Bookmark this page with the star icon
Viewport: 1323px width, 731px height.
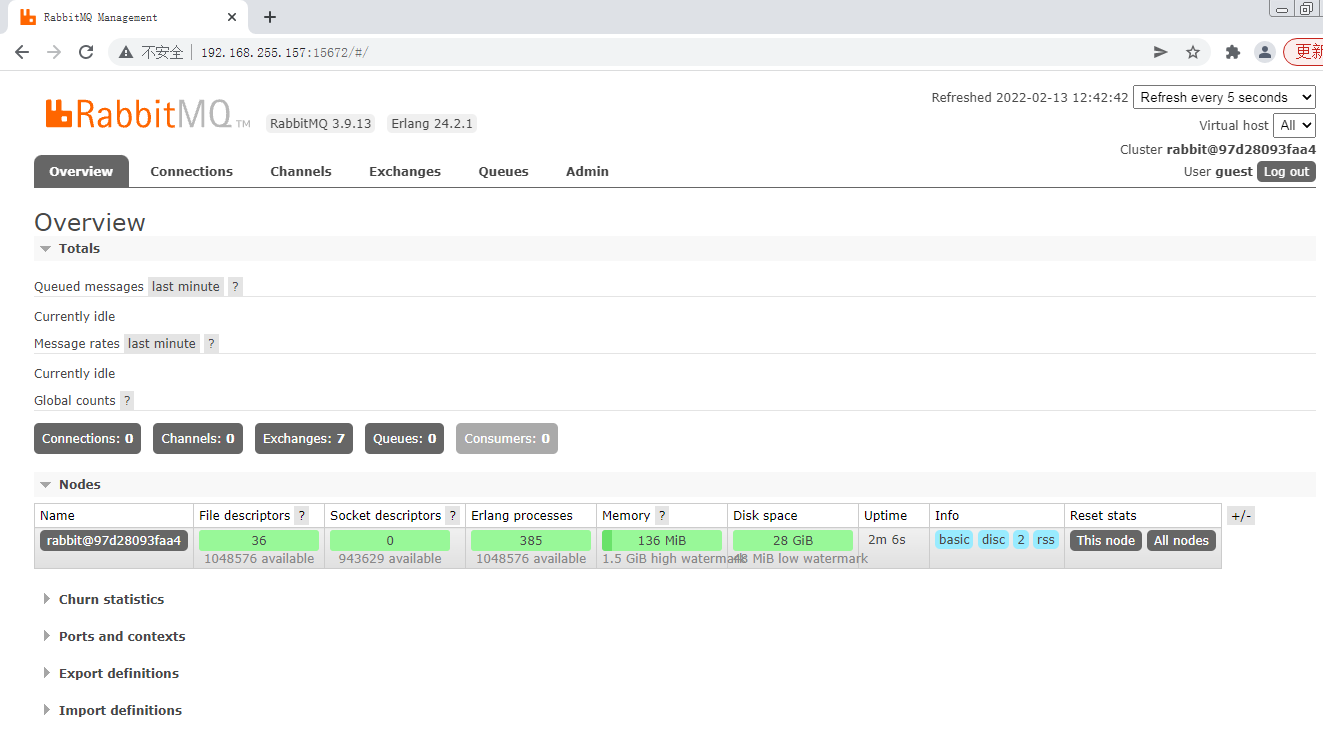click(1192, 52)
